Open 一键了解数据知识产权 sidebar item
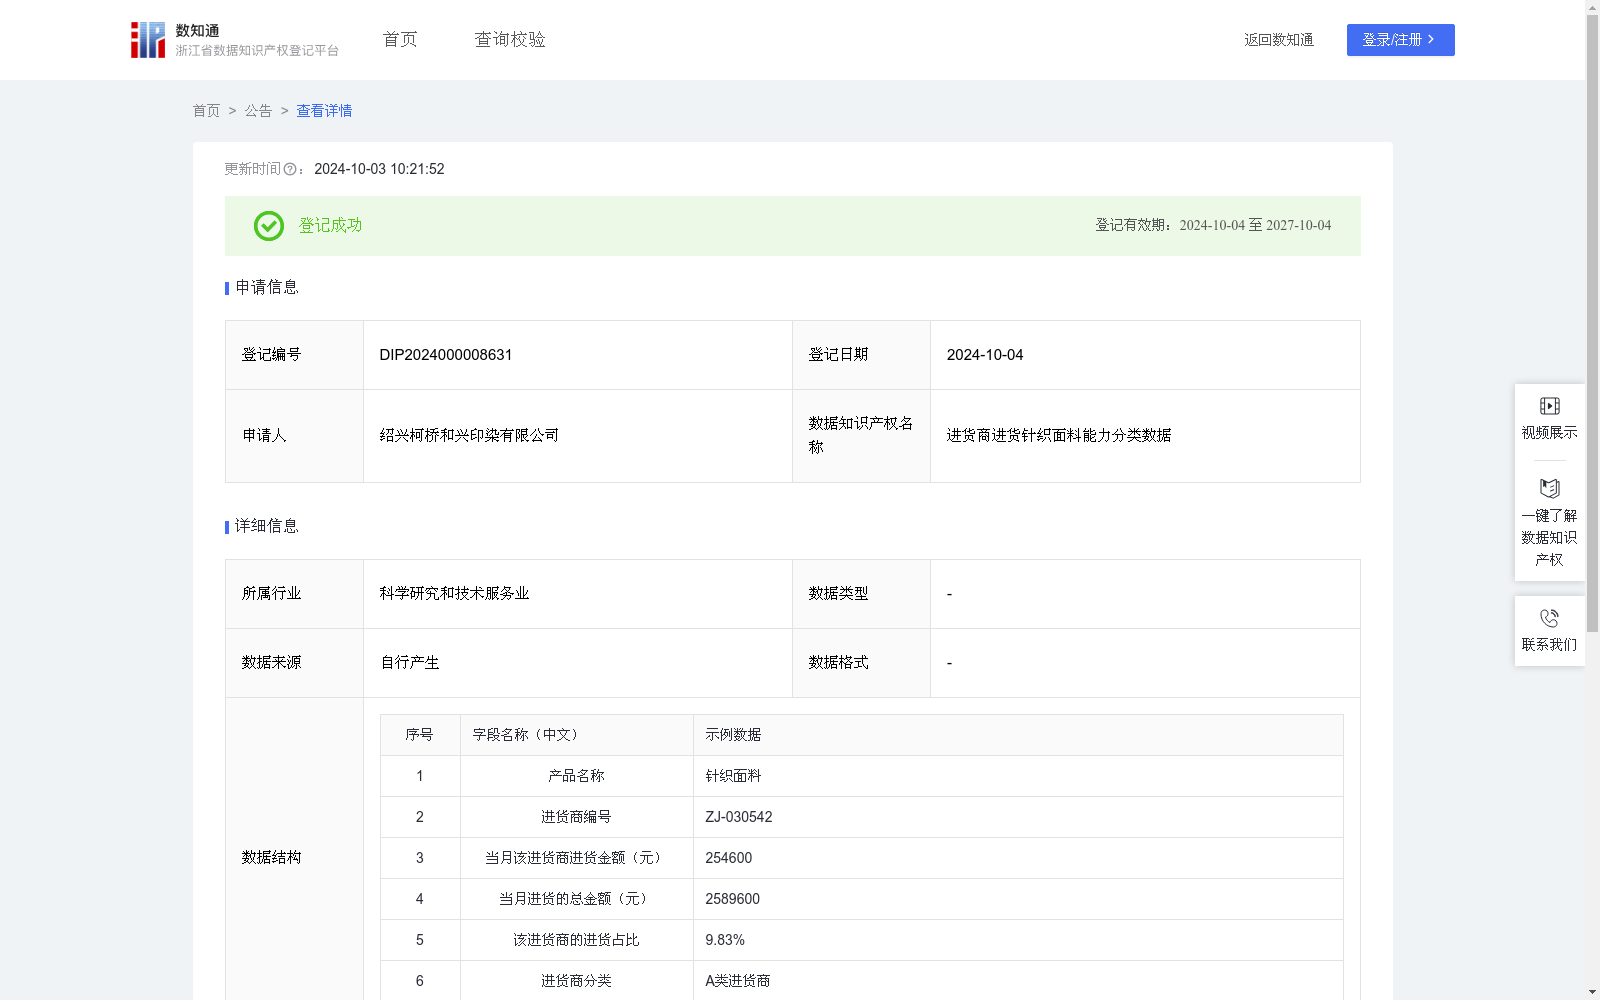 (x=1549, y=523)
